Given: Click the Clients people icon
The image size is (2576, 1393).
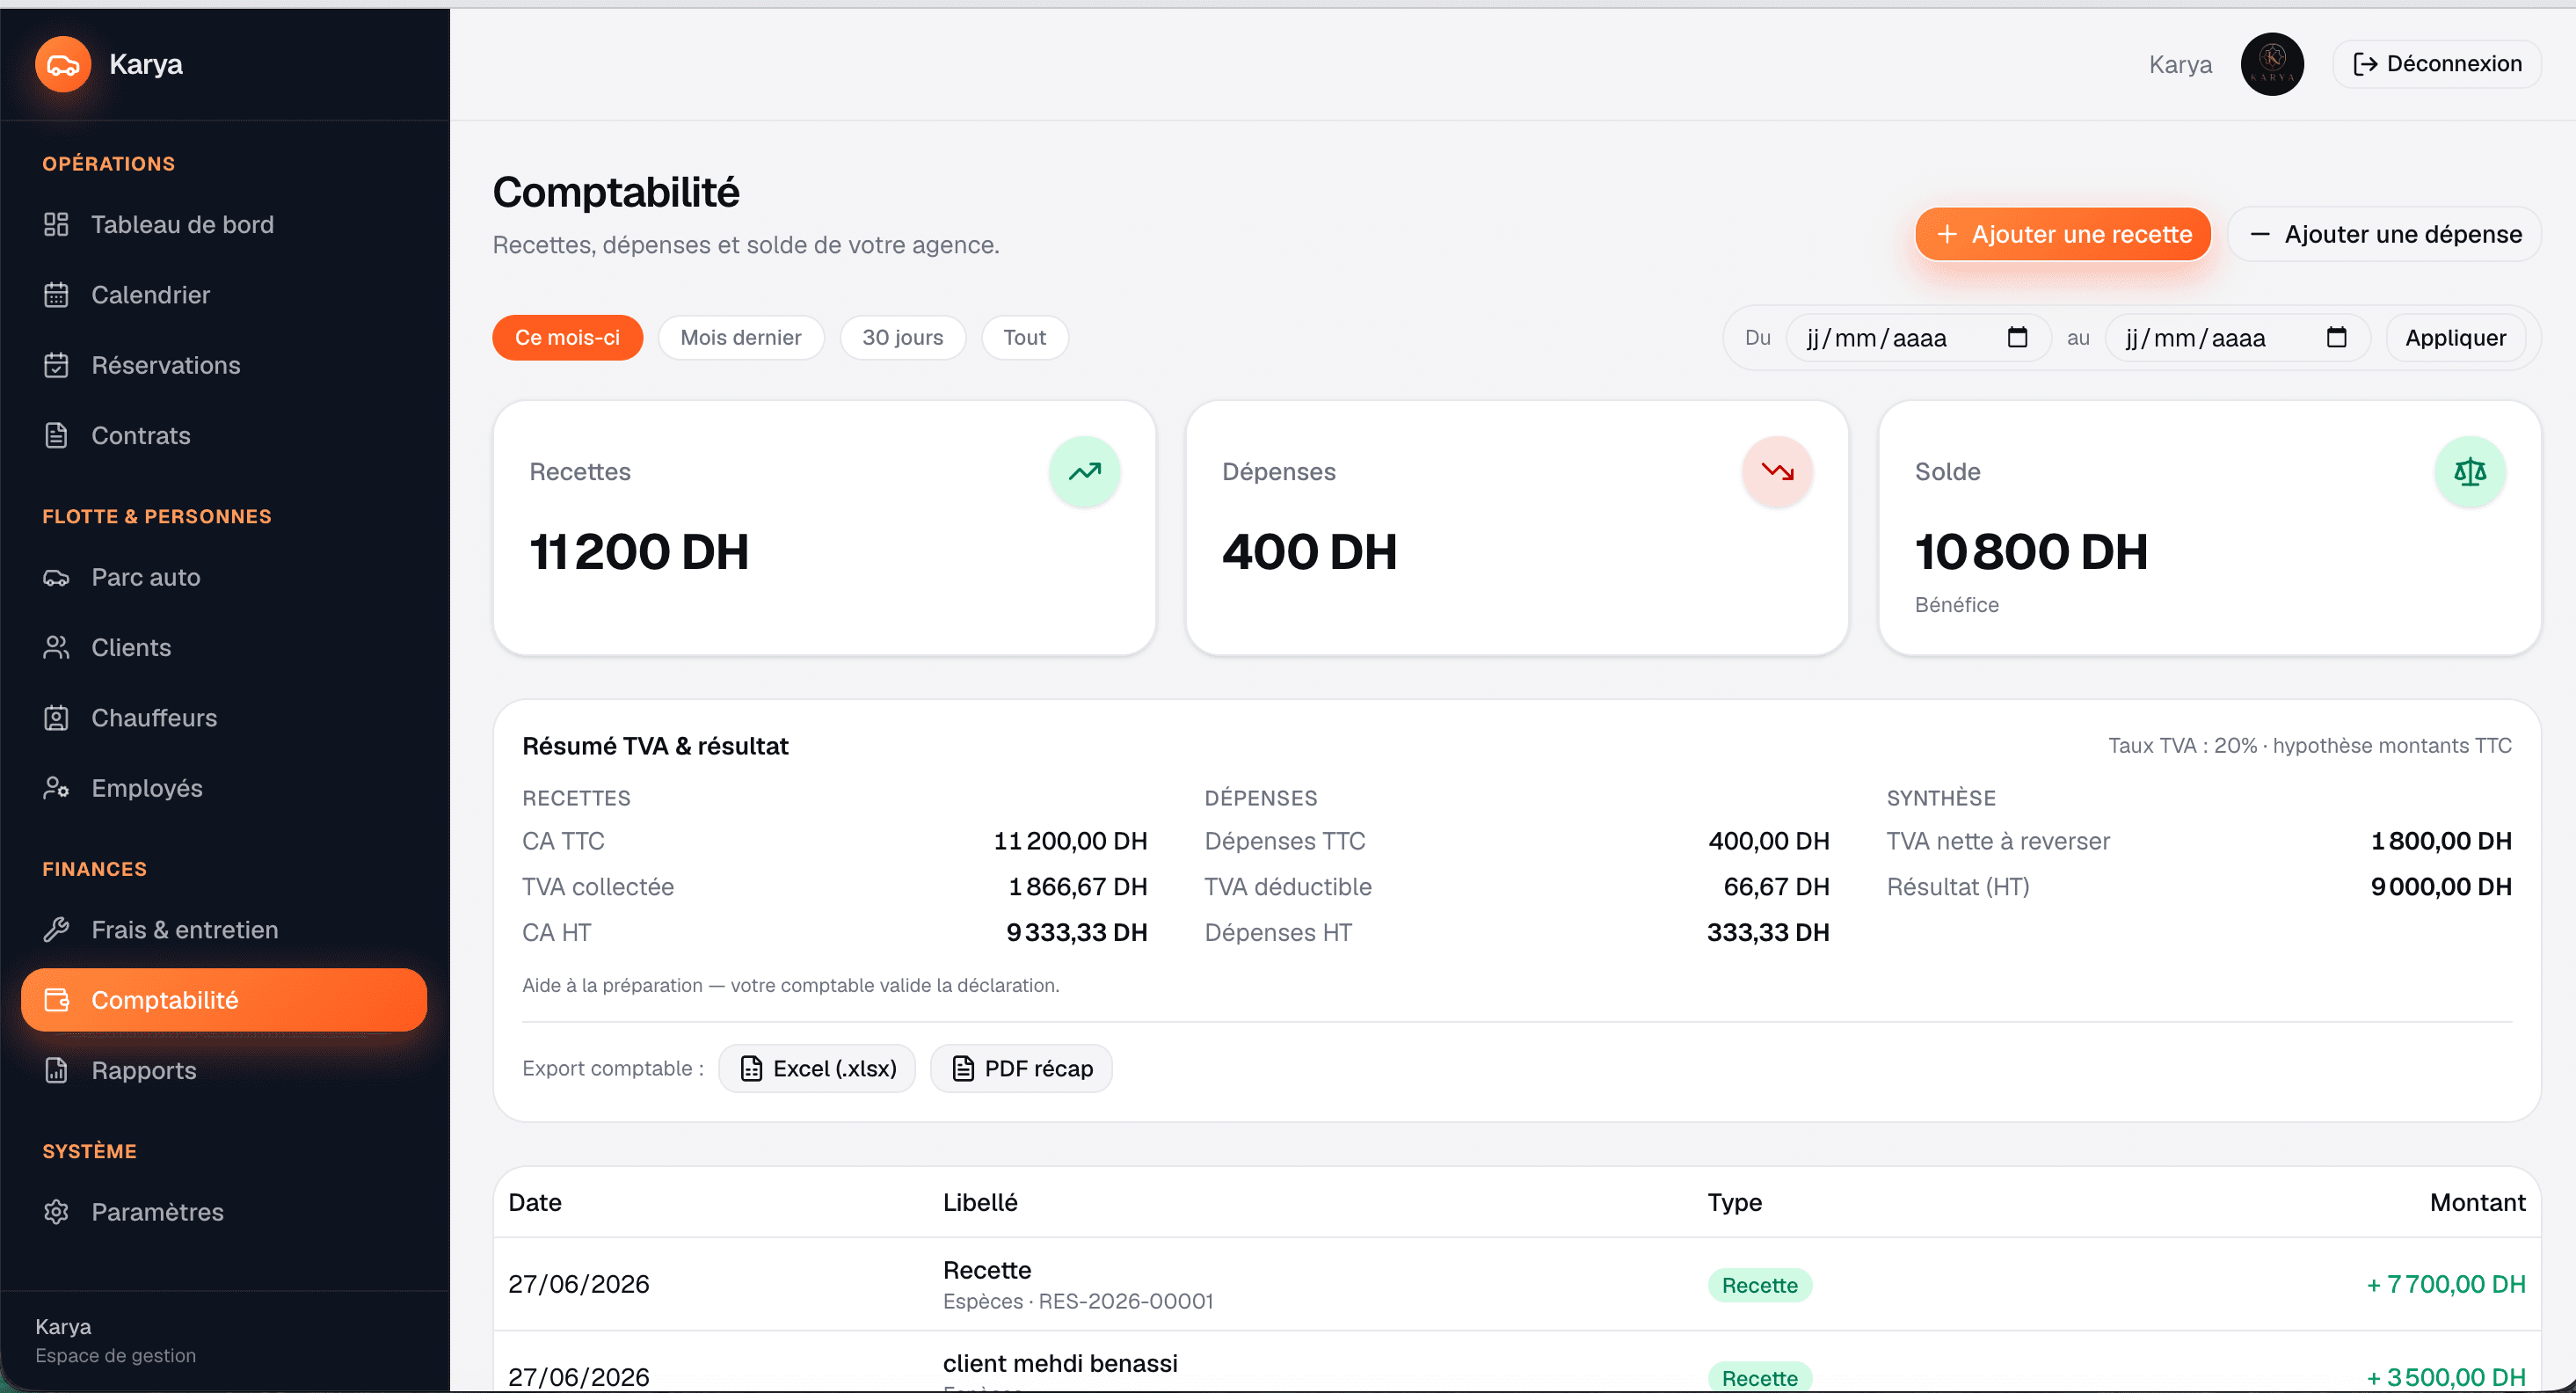Looking at the screenshot, I should (x=56, y=648).
